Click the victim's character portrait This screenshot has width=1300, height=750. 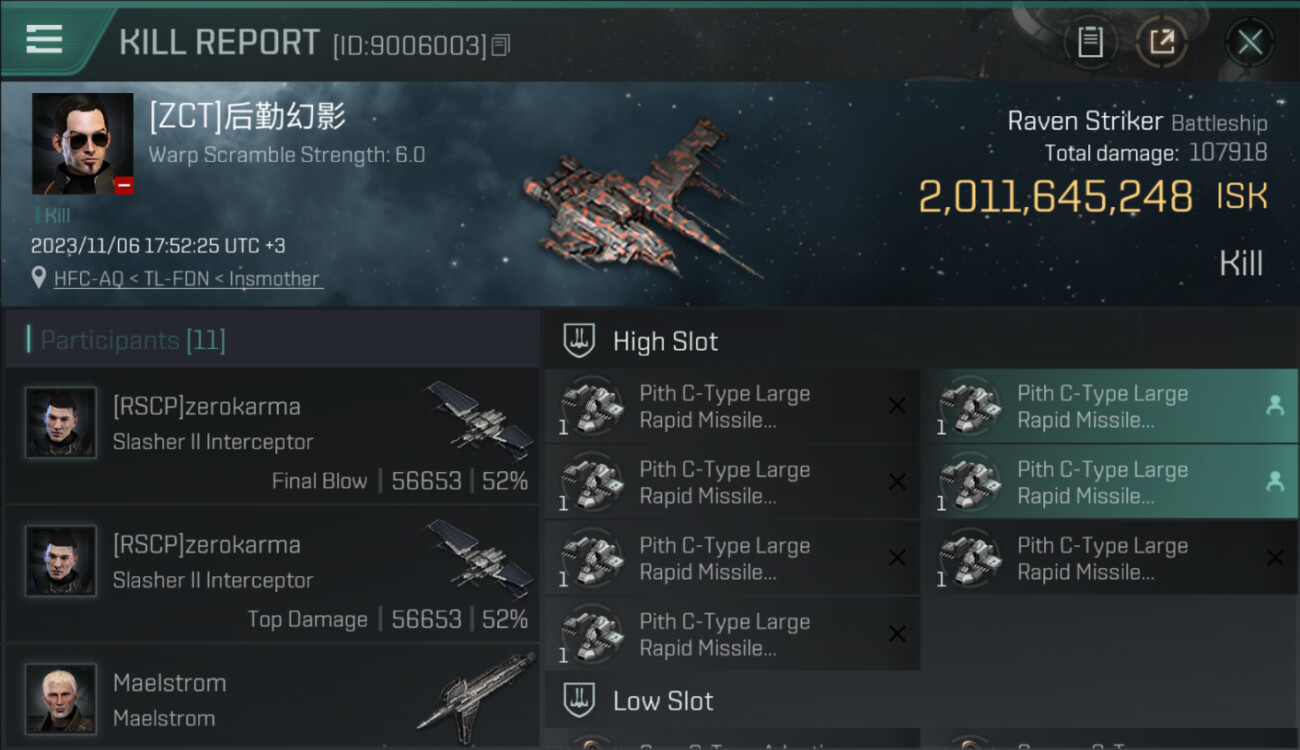[x=82, y=143]
